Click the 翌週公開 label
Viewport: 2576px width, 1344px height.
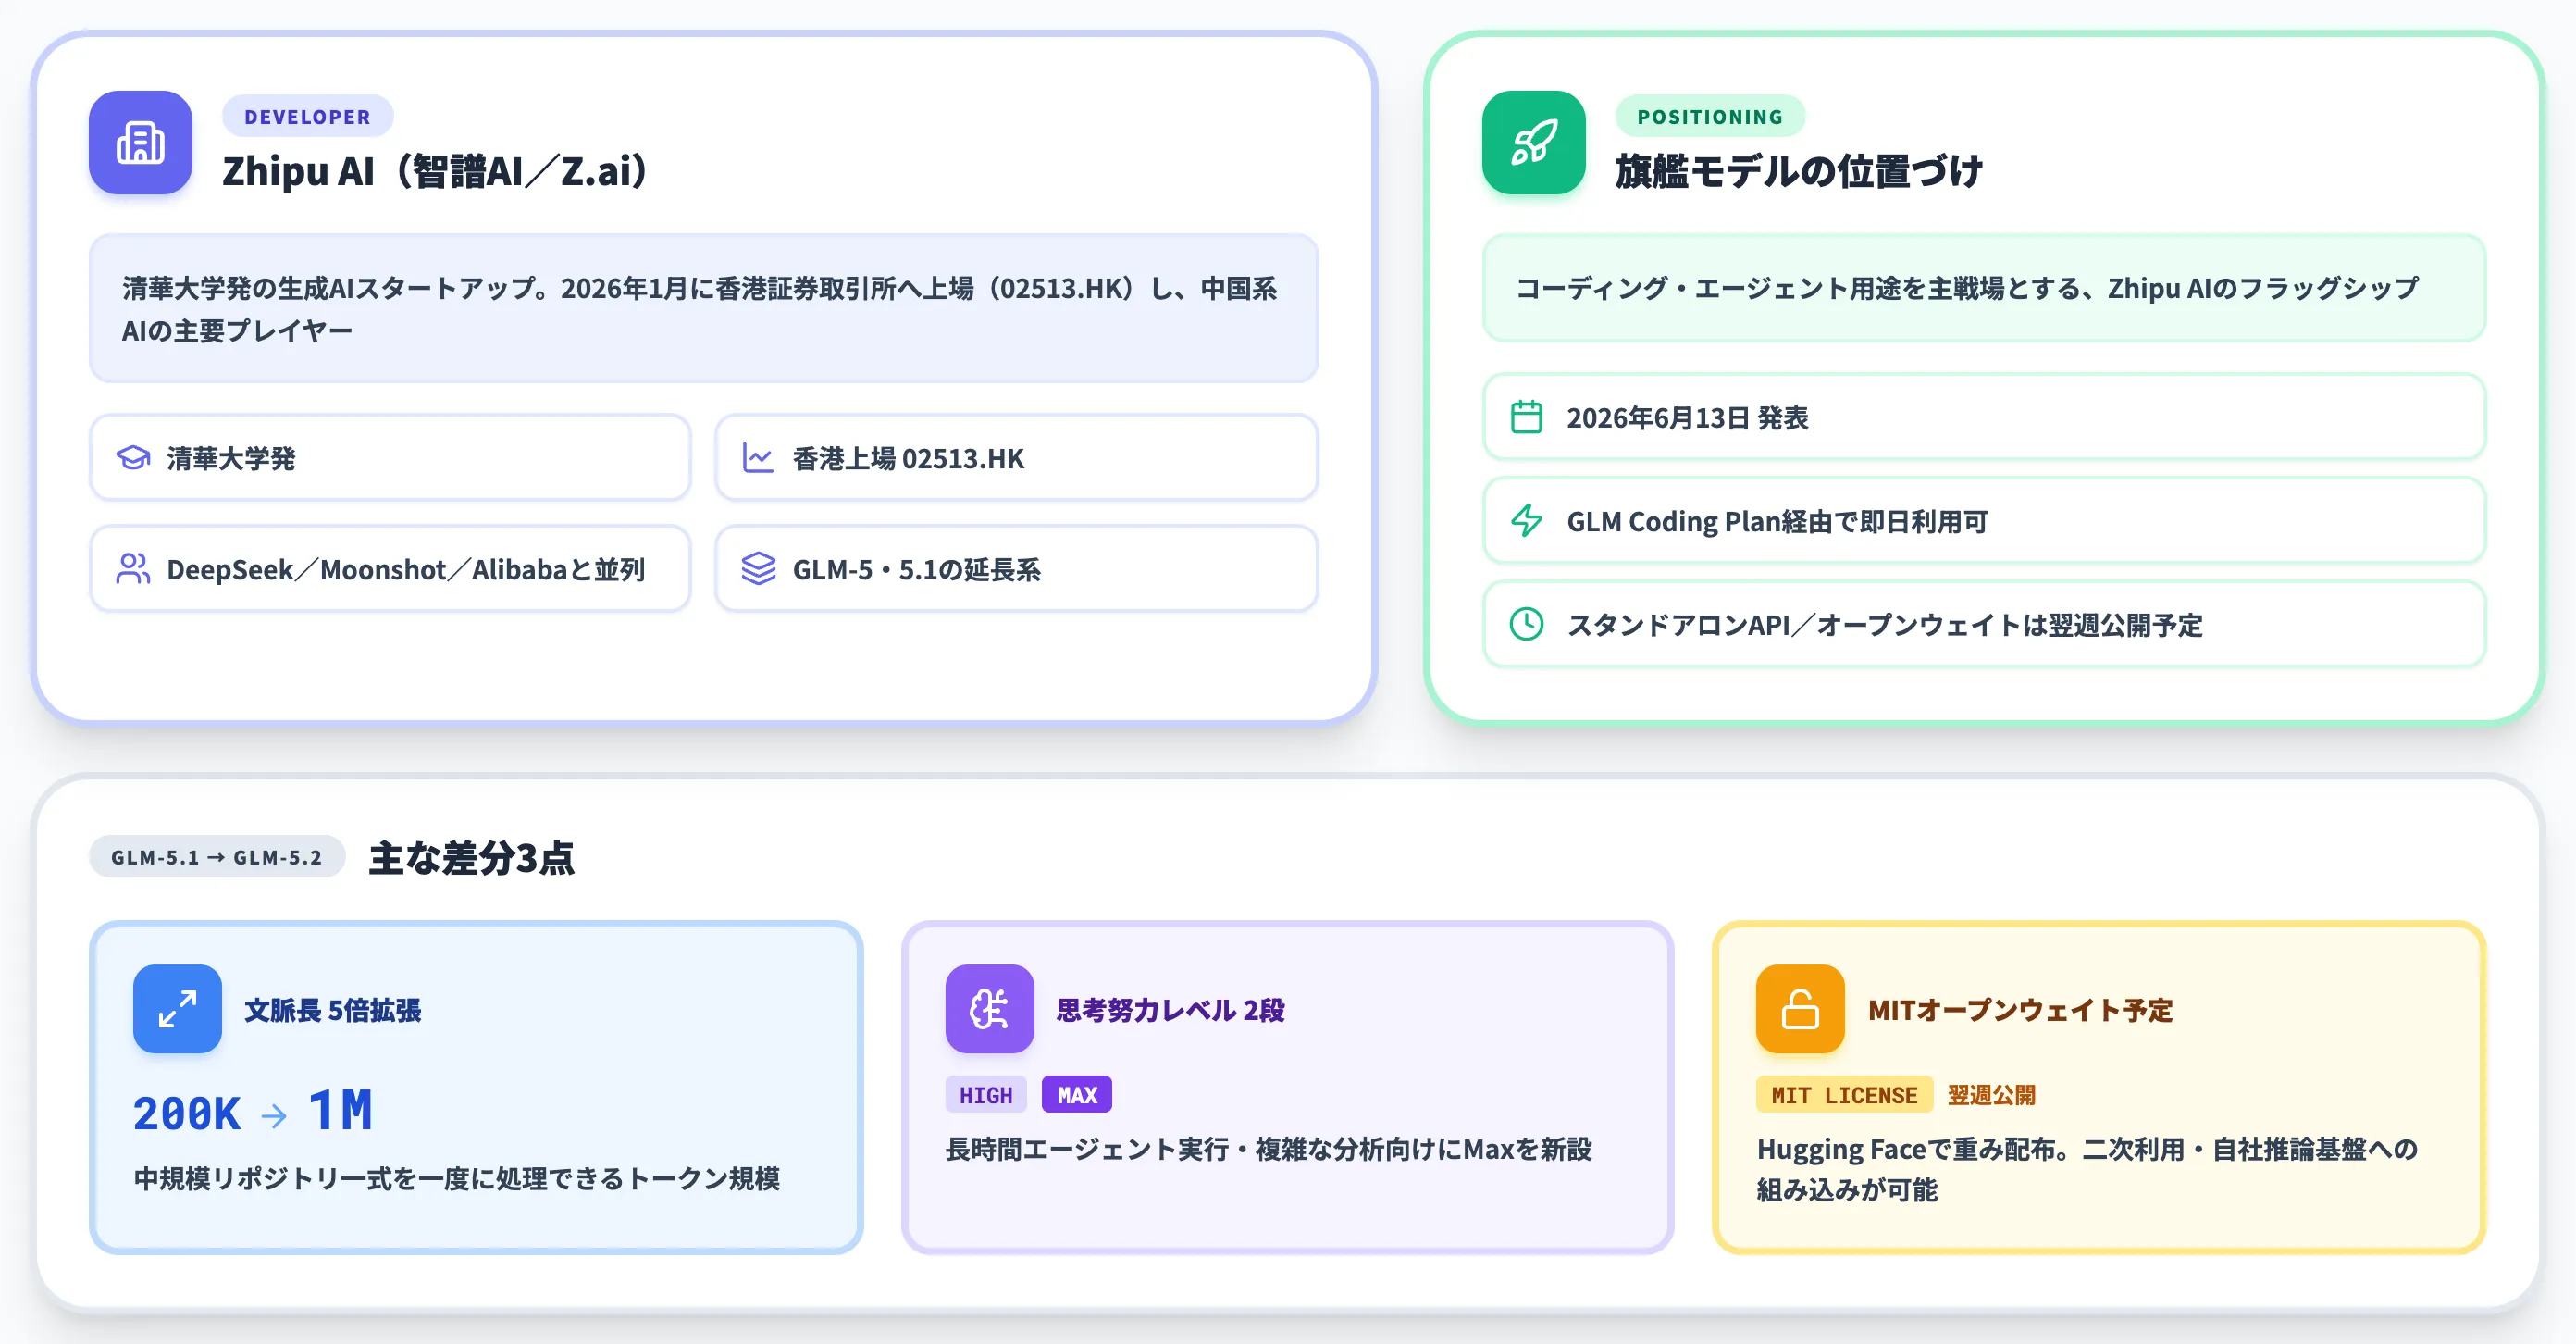point(1991,1095)
